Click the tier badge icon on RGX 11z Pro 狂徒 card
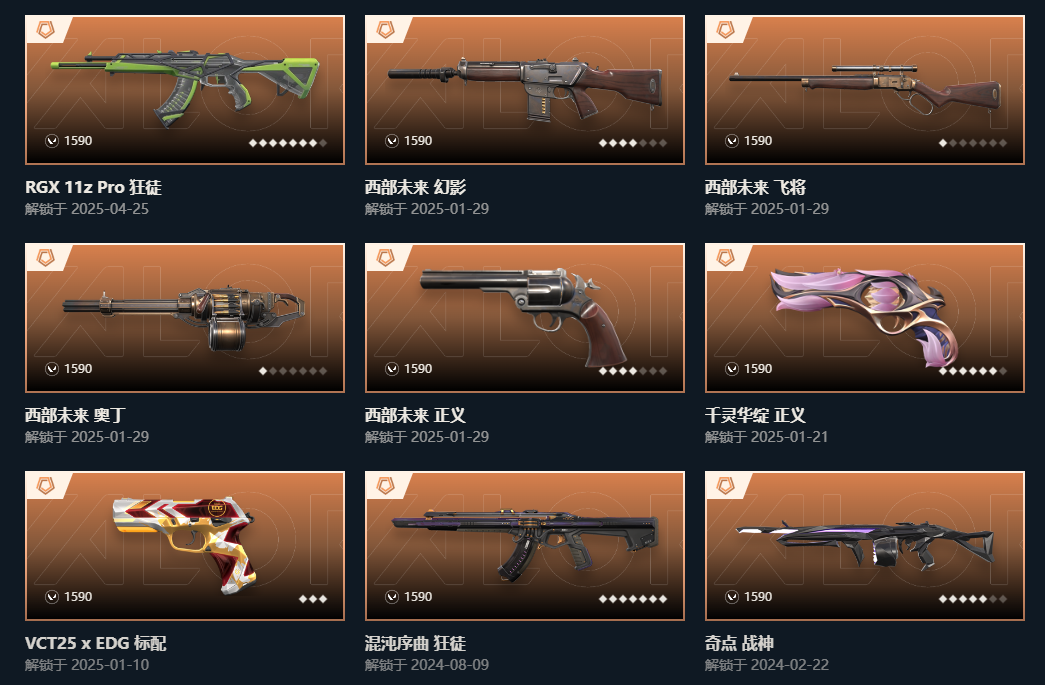The width and height of the screenshot is (1045, 685). coord(45,30)
